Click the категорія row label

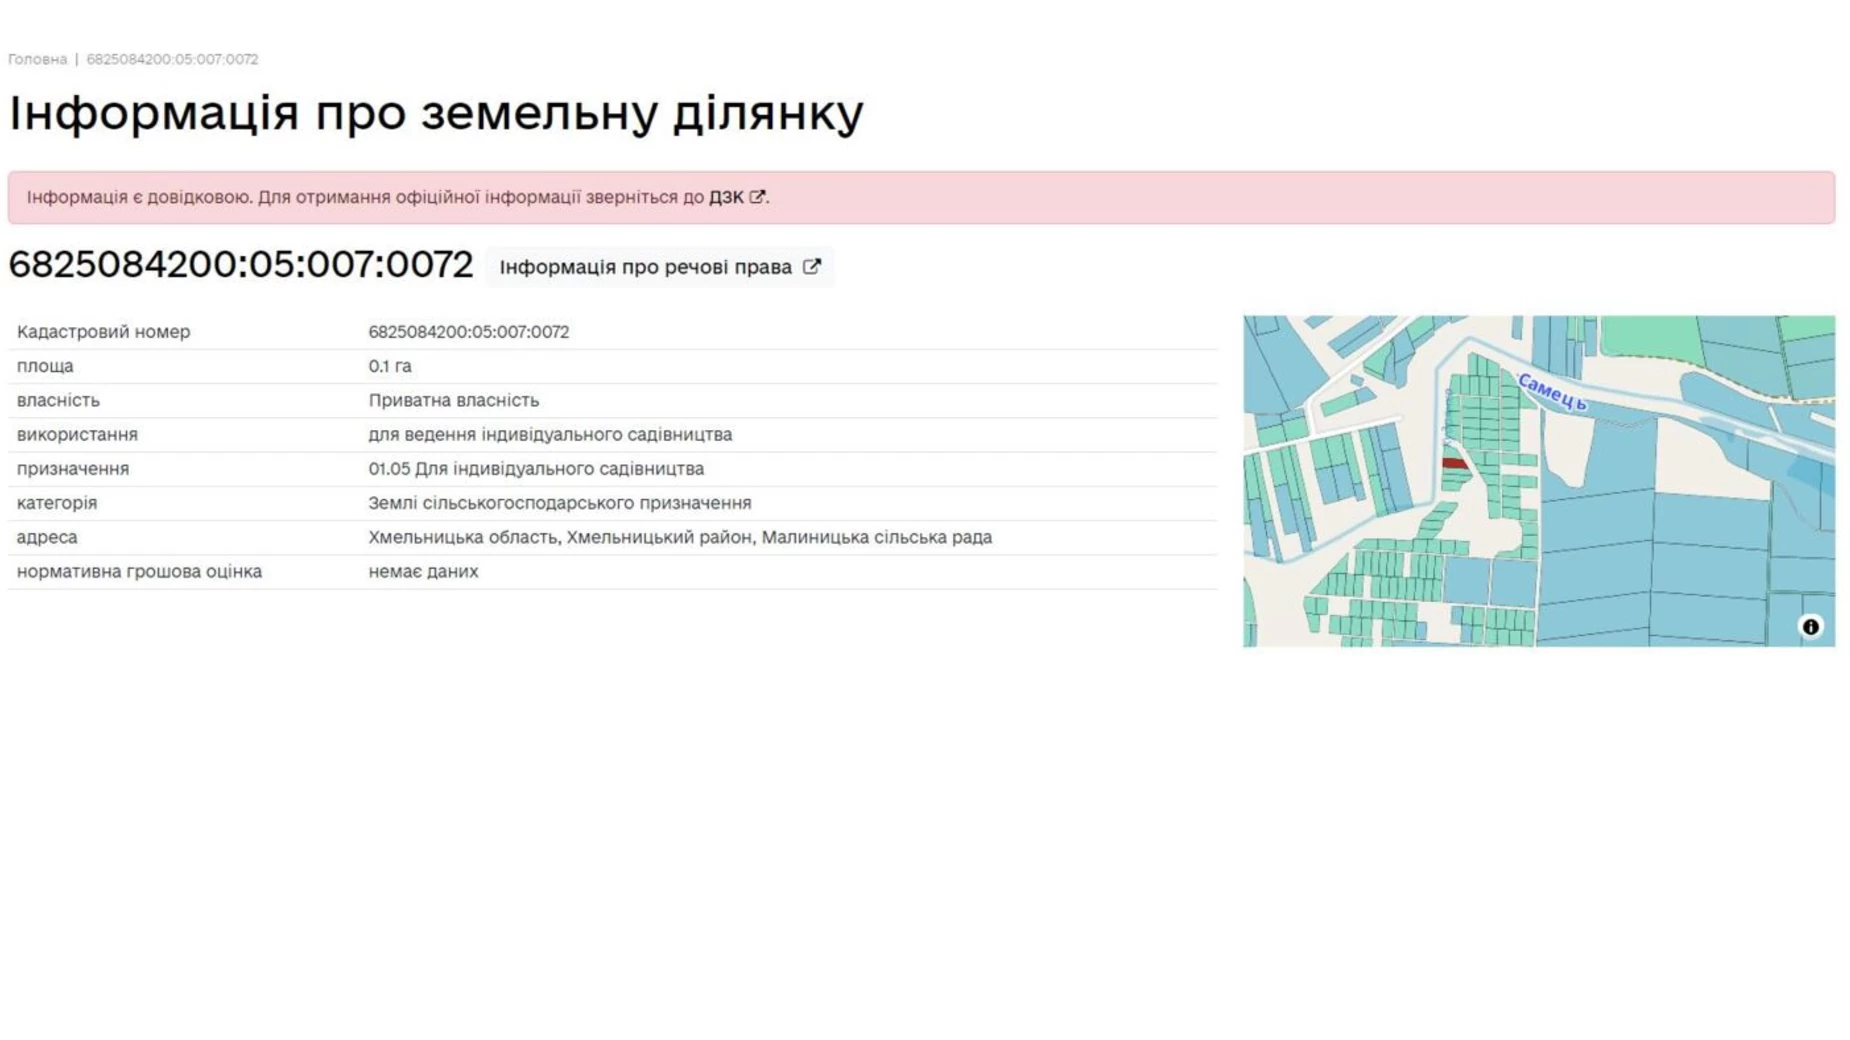click(x=57, y=503)
